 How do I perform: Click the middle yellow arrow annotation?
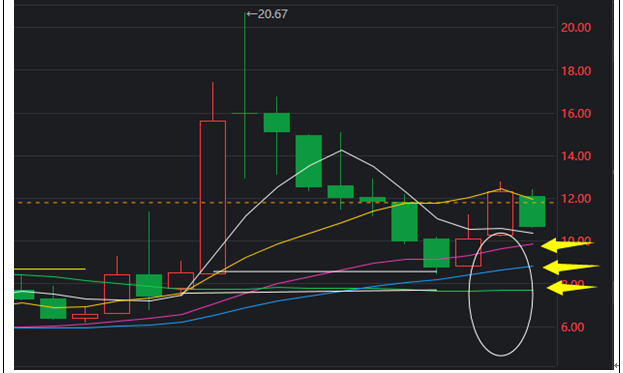pos(571,267)
